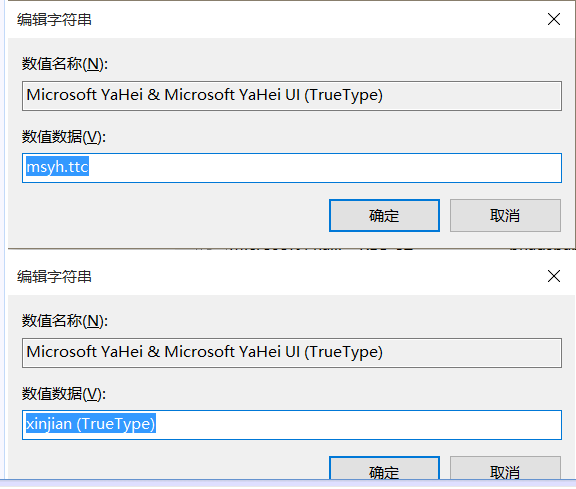Screen dimensions: 576x489
Task: Click 确定 in the upper dialog
Action: pyautogui.click(x=384, y=216)
